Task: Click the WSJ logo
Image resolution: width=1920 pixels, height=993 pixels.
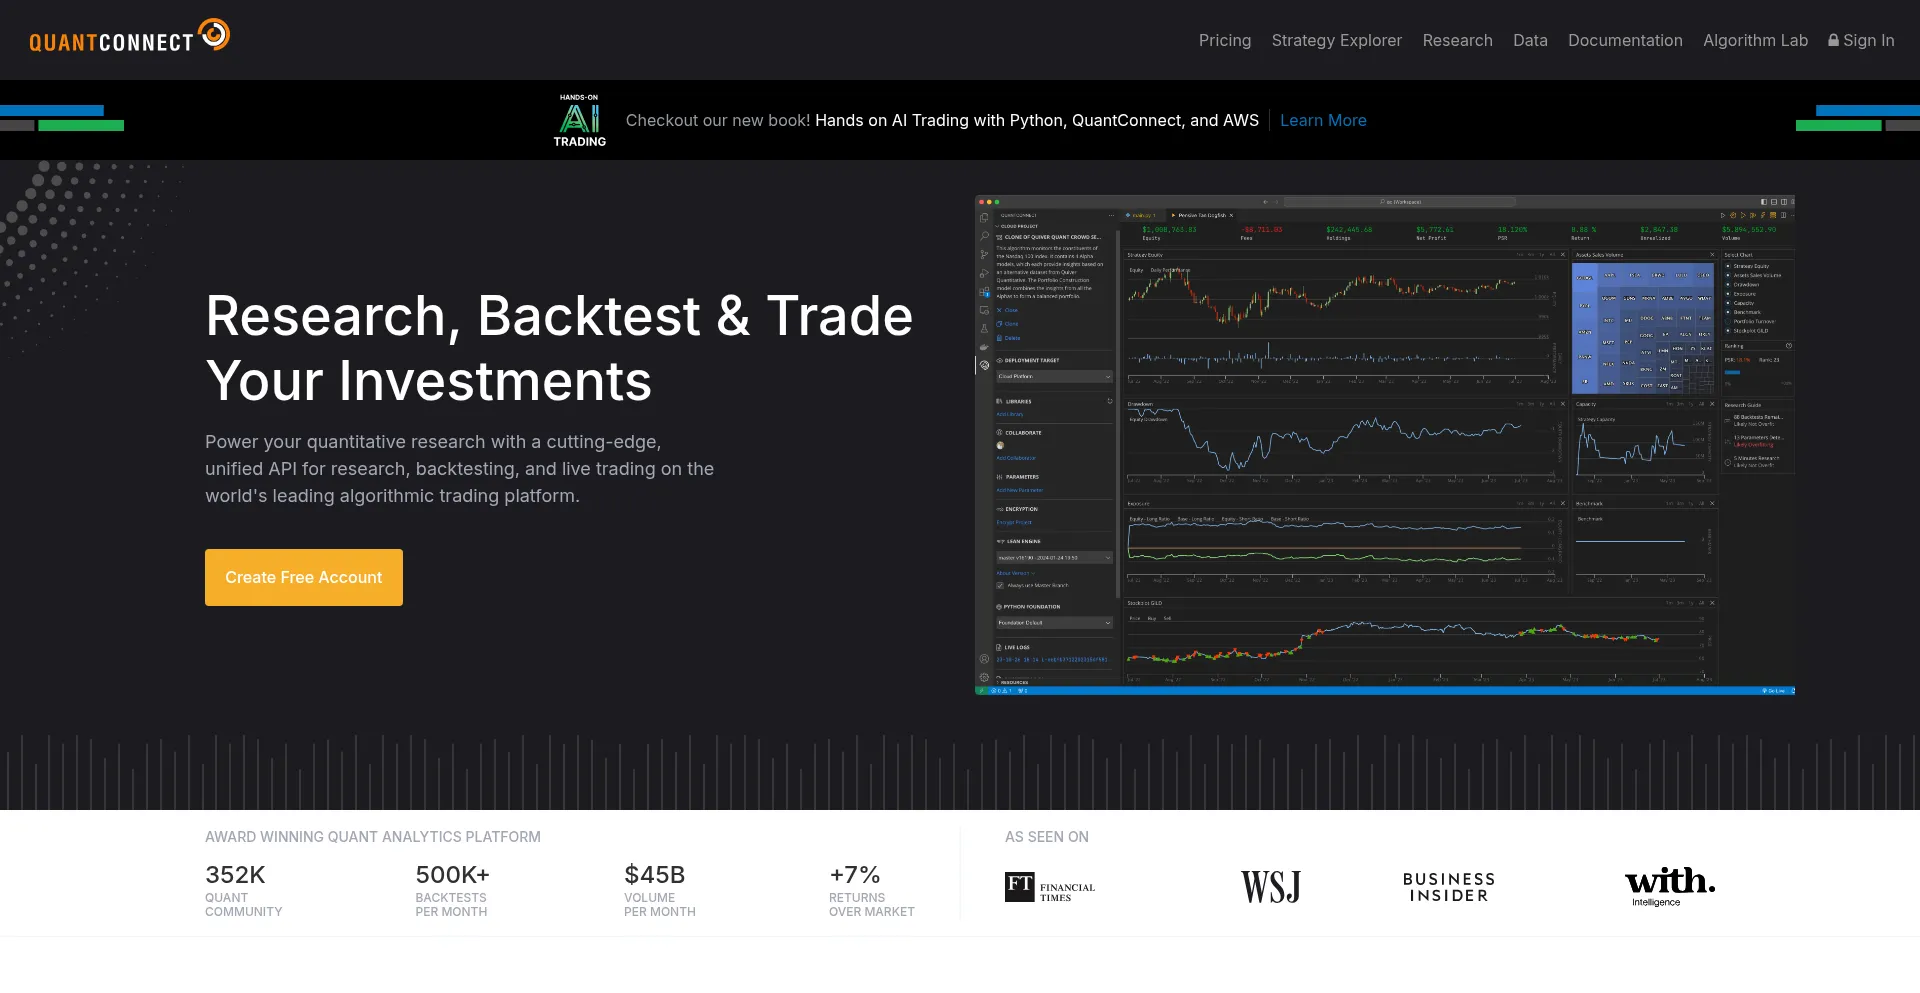Action: [x=1271, y=887]
